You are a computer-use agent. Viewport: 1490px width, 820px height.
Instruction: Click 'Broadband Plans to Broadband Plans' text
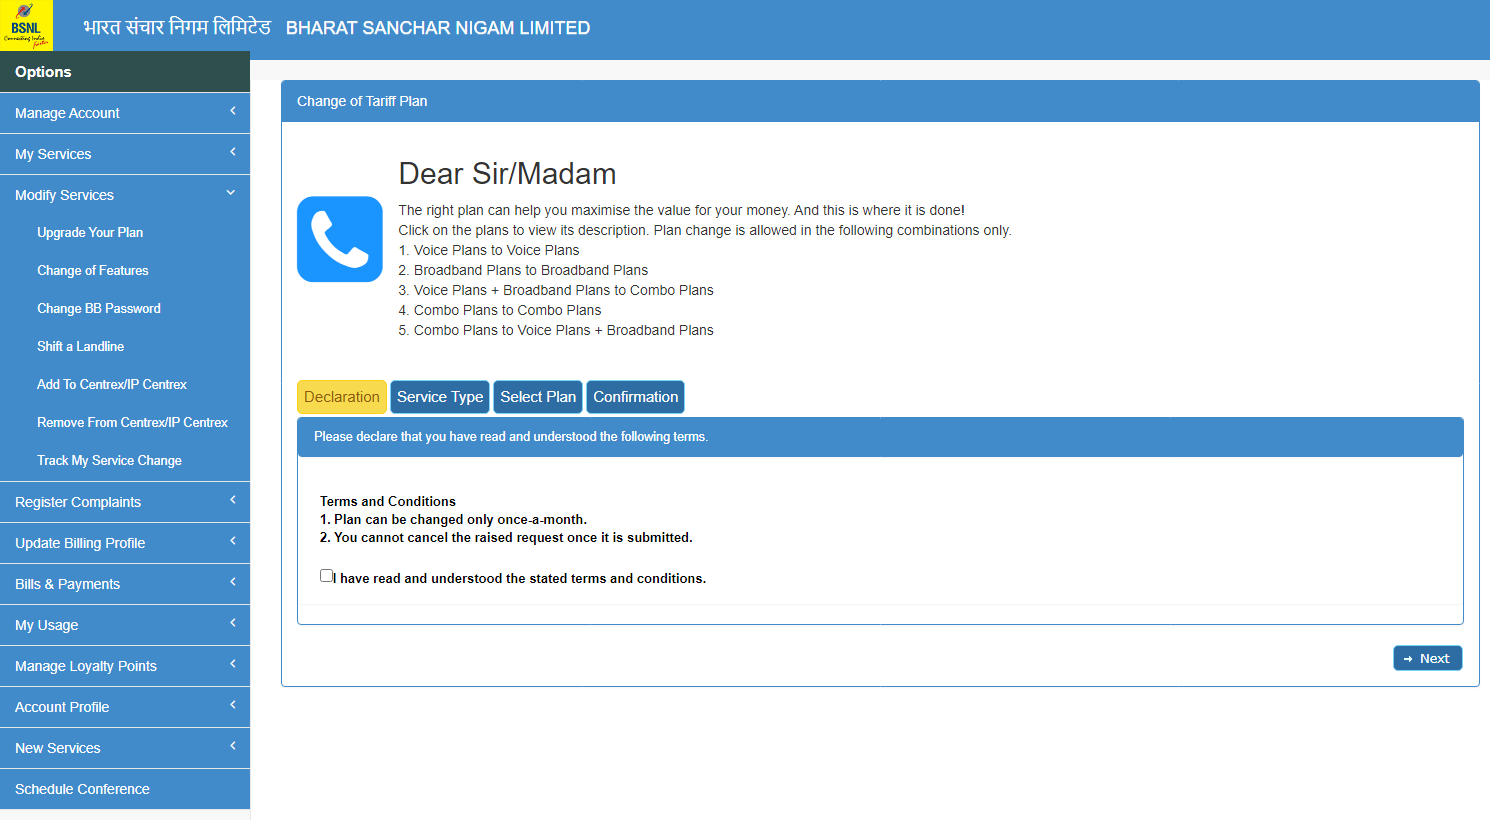tap(531, 270)
